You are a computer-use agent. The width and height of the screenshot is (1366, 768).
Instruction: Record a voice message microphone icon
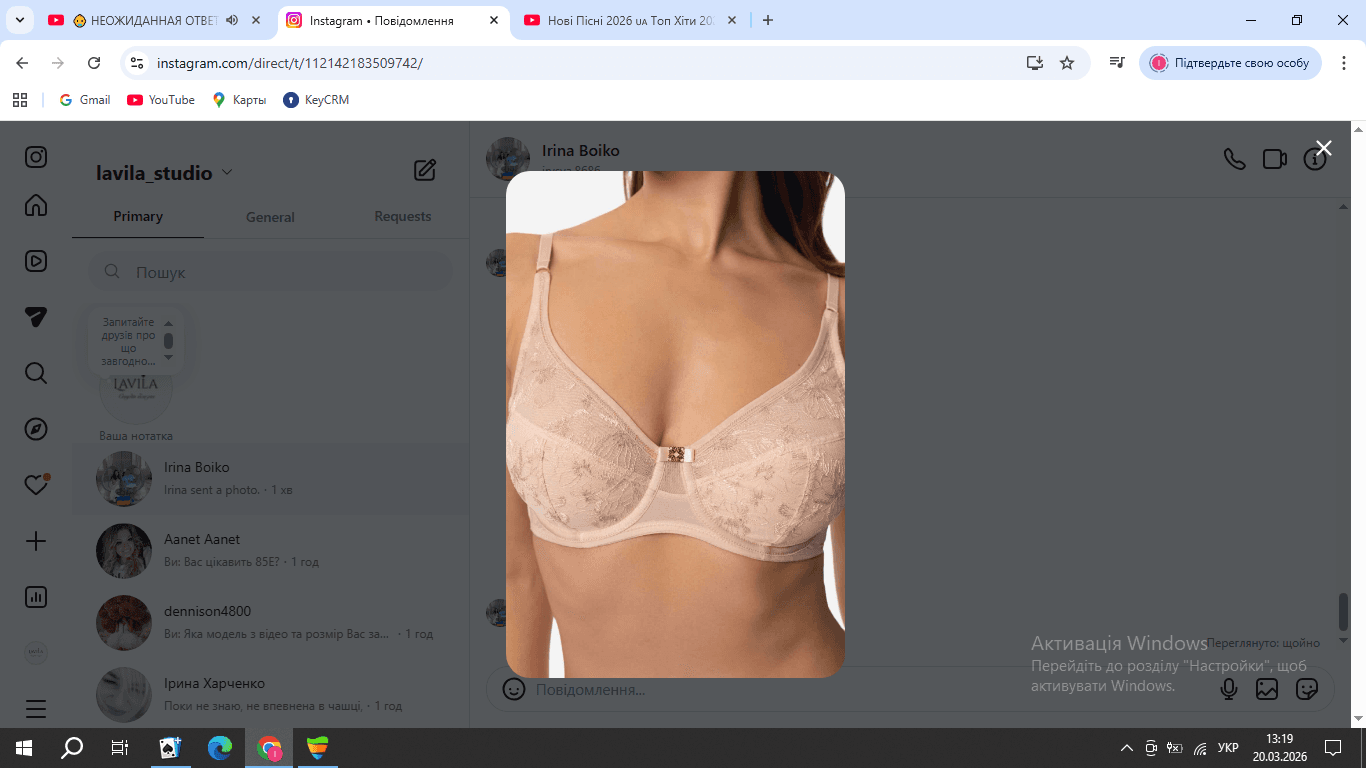pyautogui.click(x=1229, y=689)
